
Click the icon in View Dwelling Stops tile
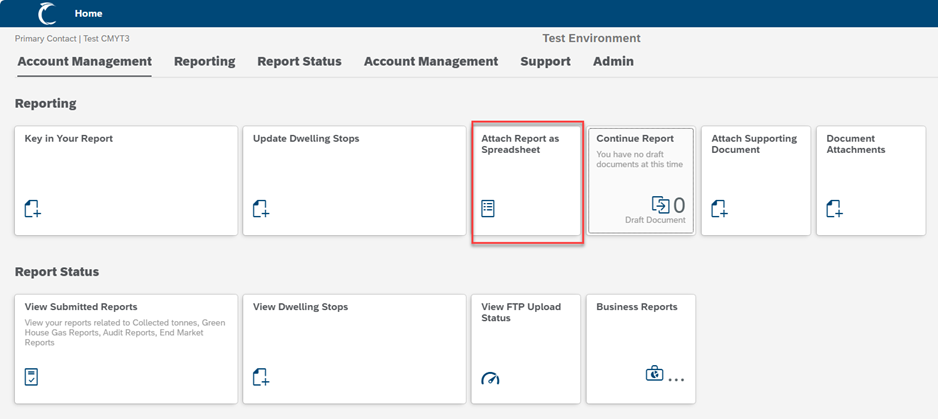click(261, 377)
